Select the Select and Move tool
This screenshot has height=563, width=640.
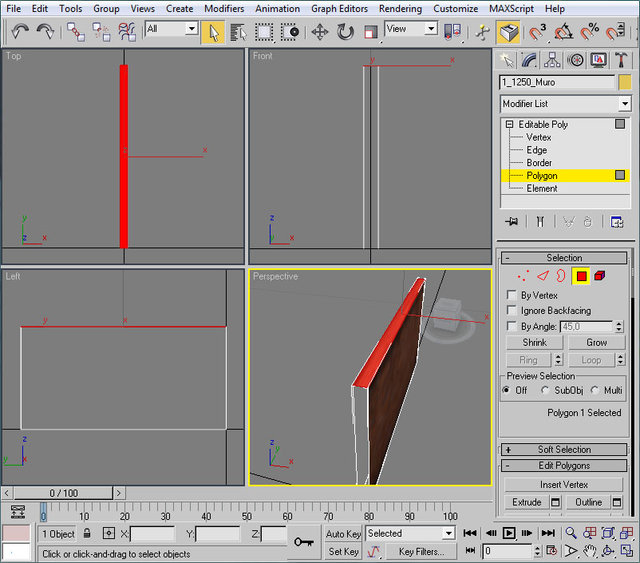point(320,32)
